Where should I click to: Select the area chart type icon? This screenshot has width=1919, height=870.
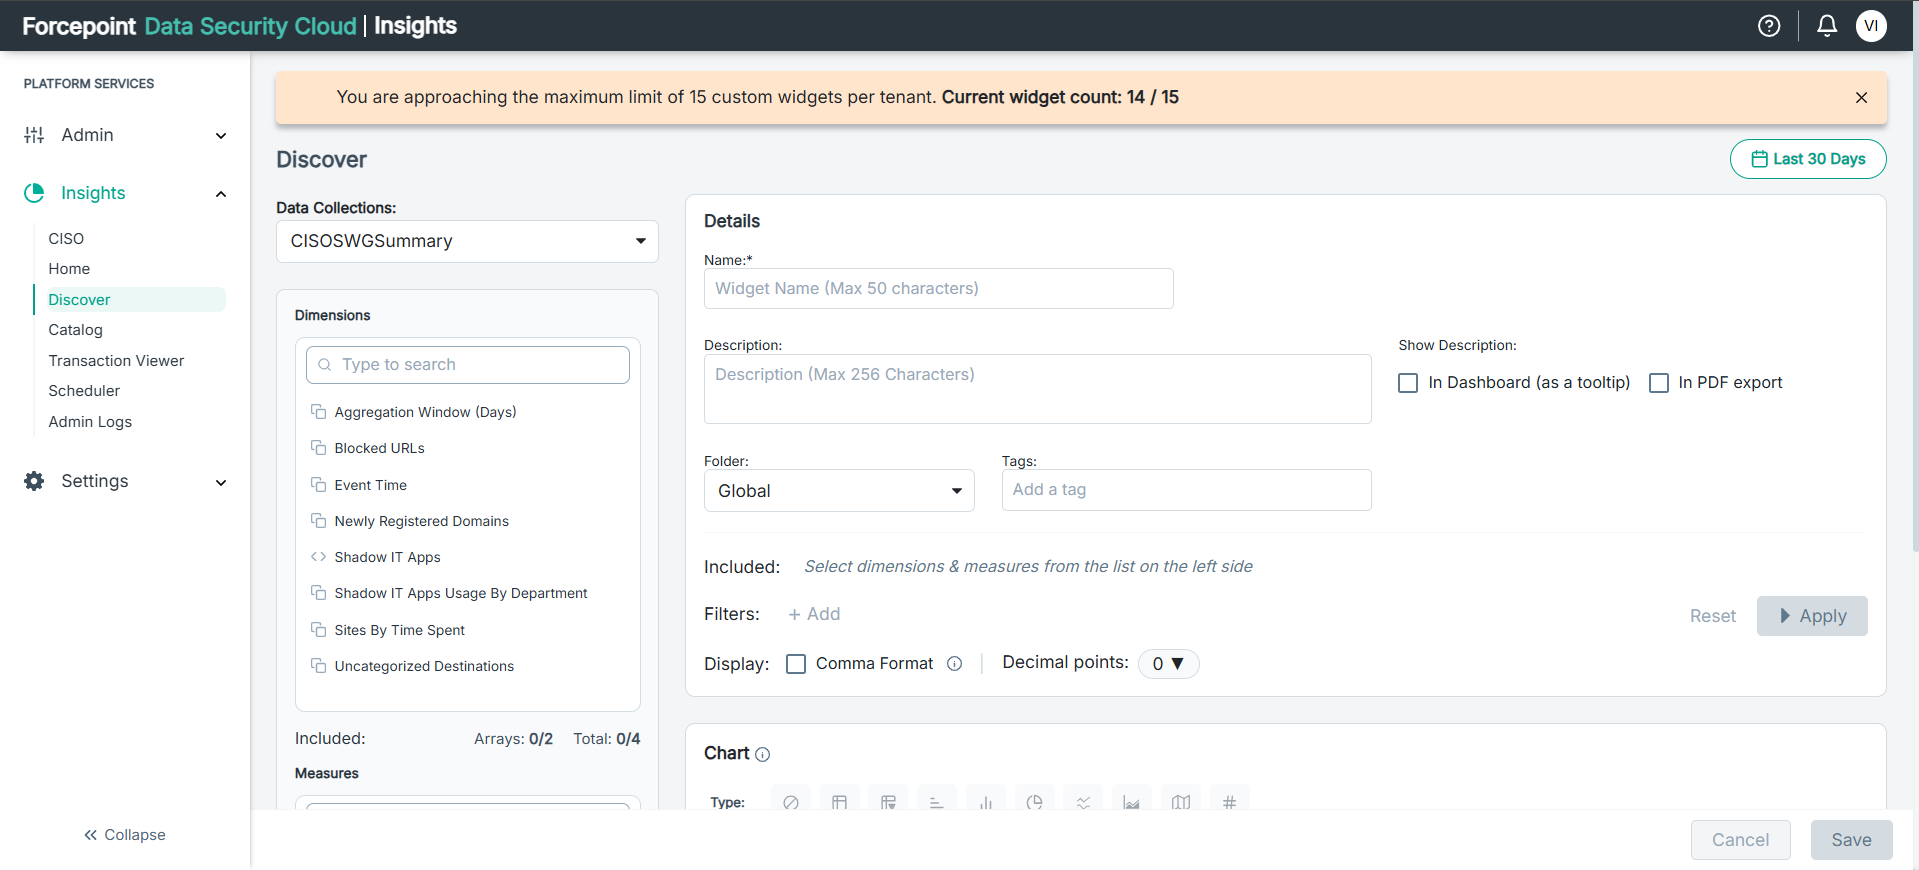tap(1131, 801)
